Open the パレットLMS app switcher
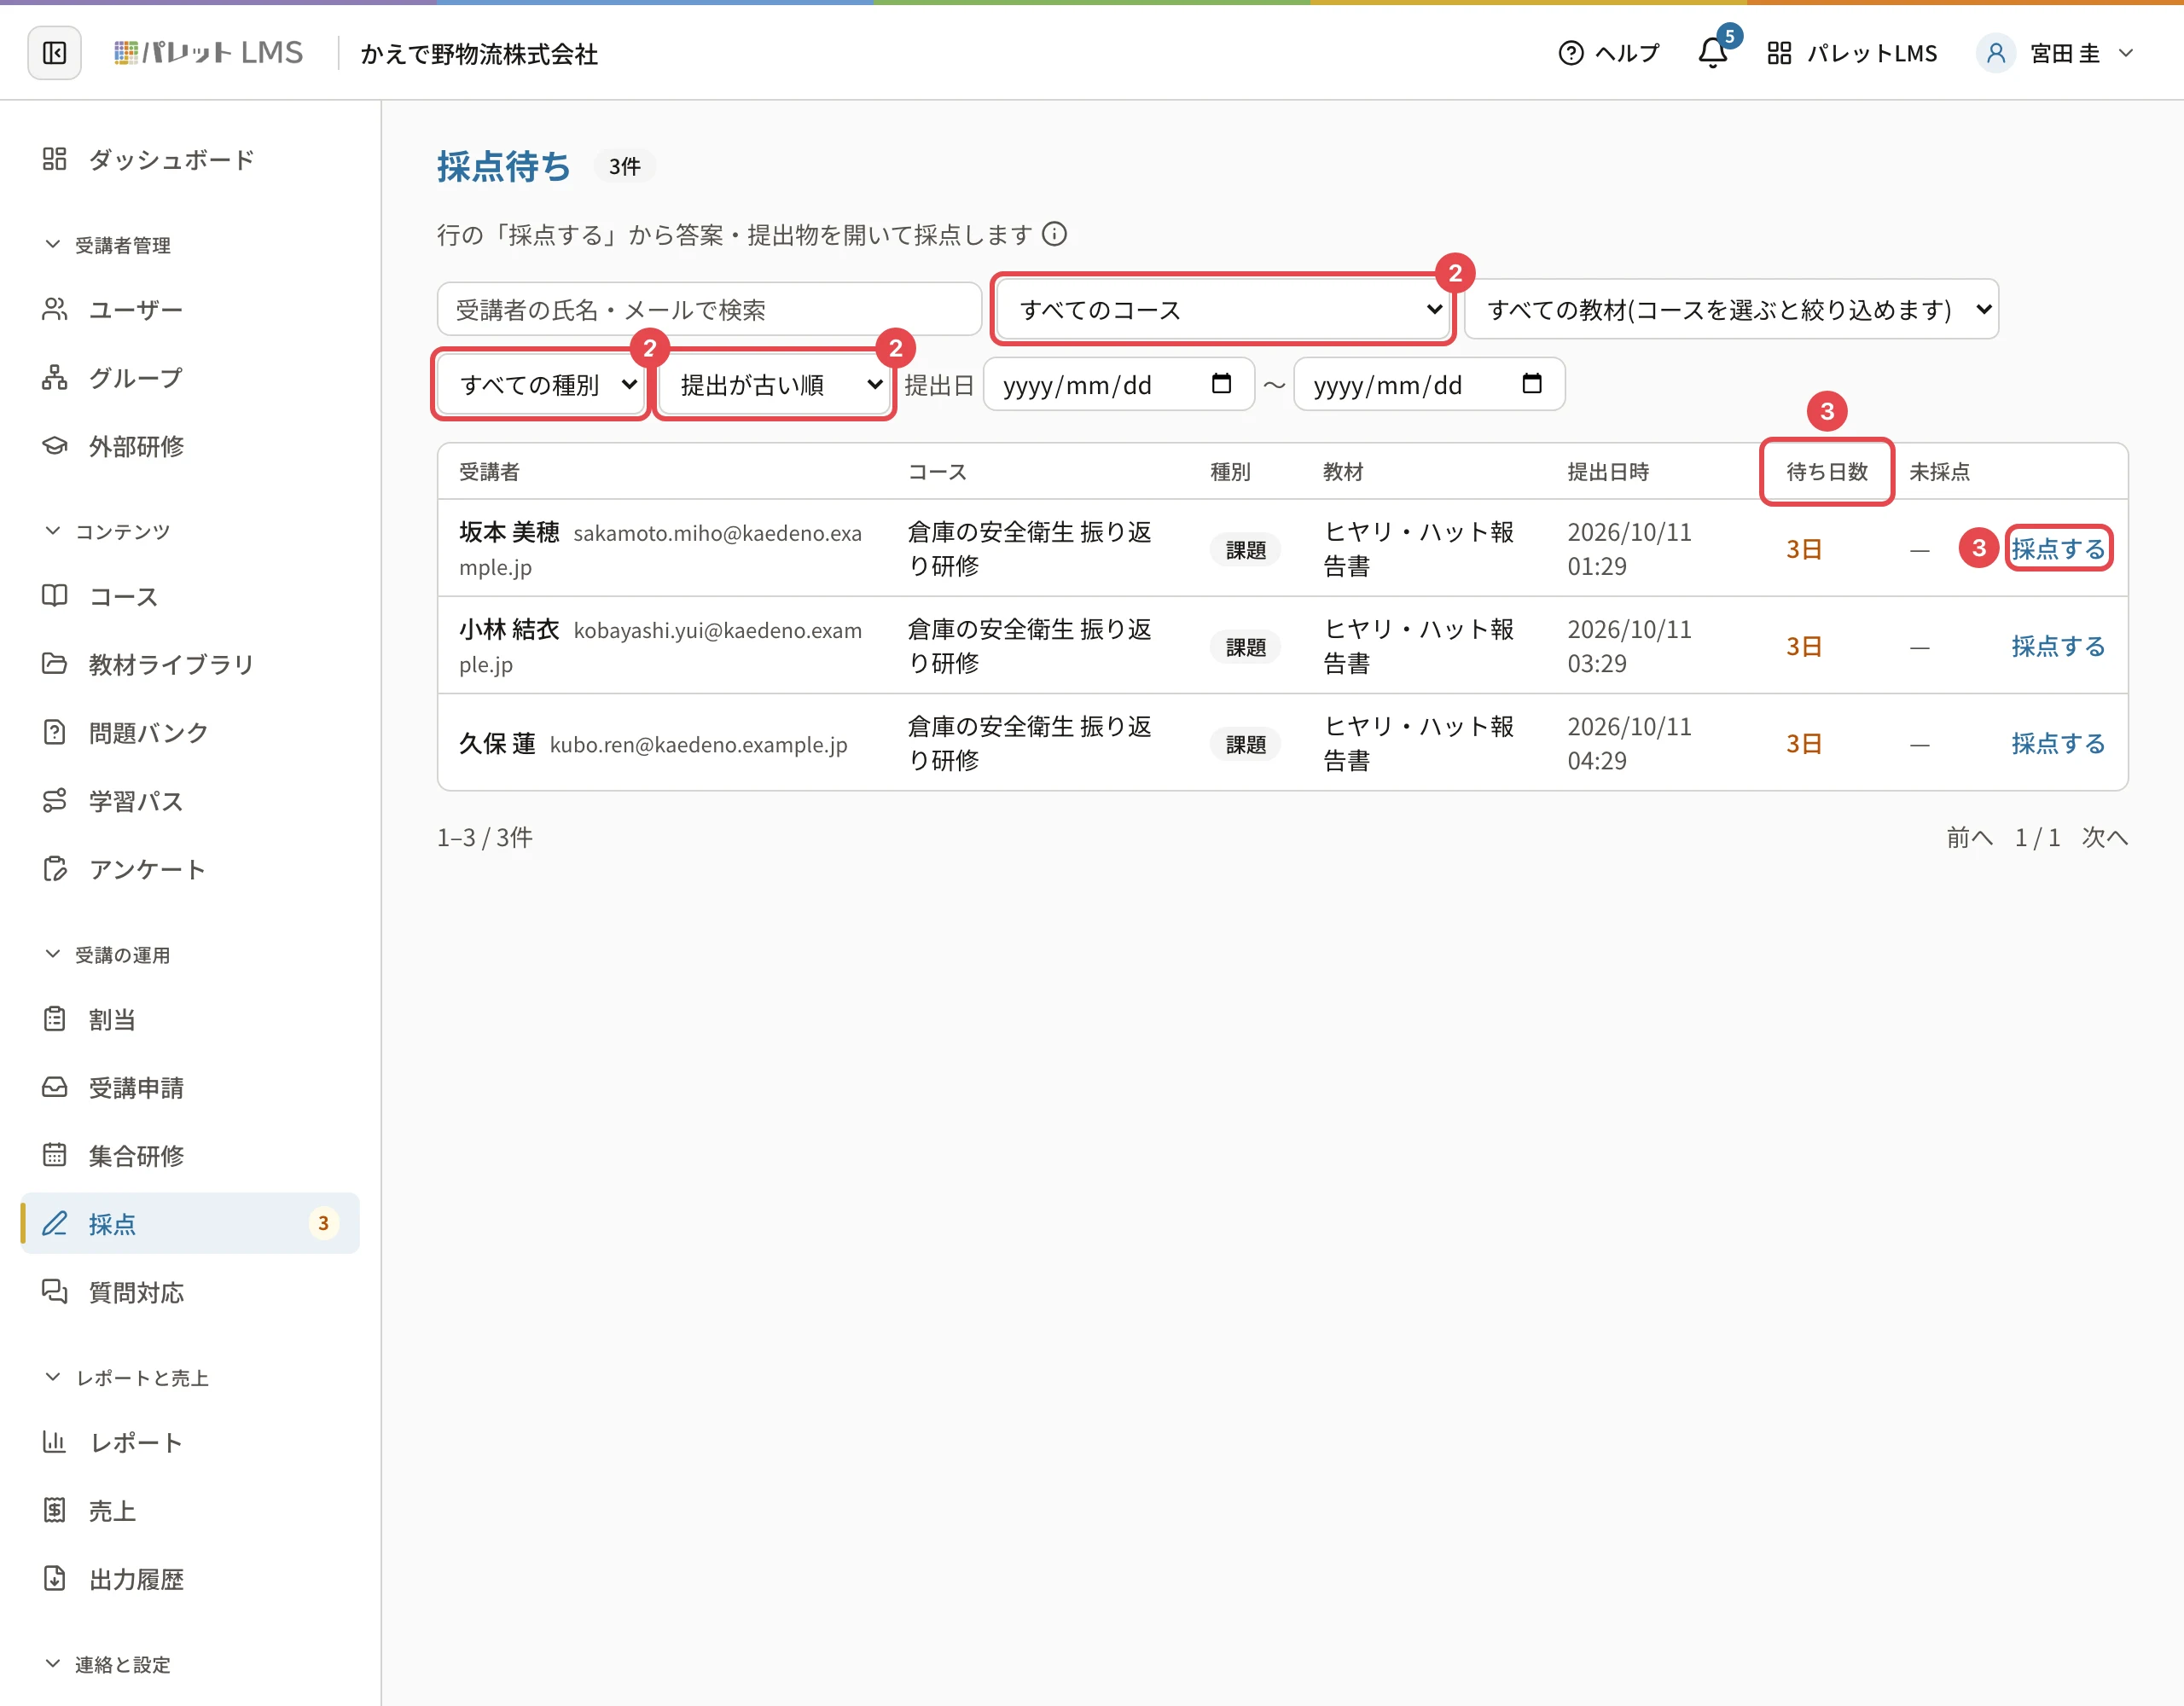 (x=1852, y=53)
